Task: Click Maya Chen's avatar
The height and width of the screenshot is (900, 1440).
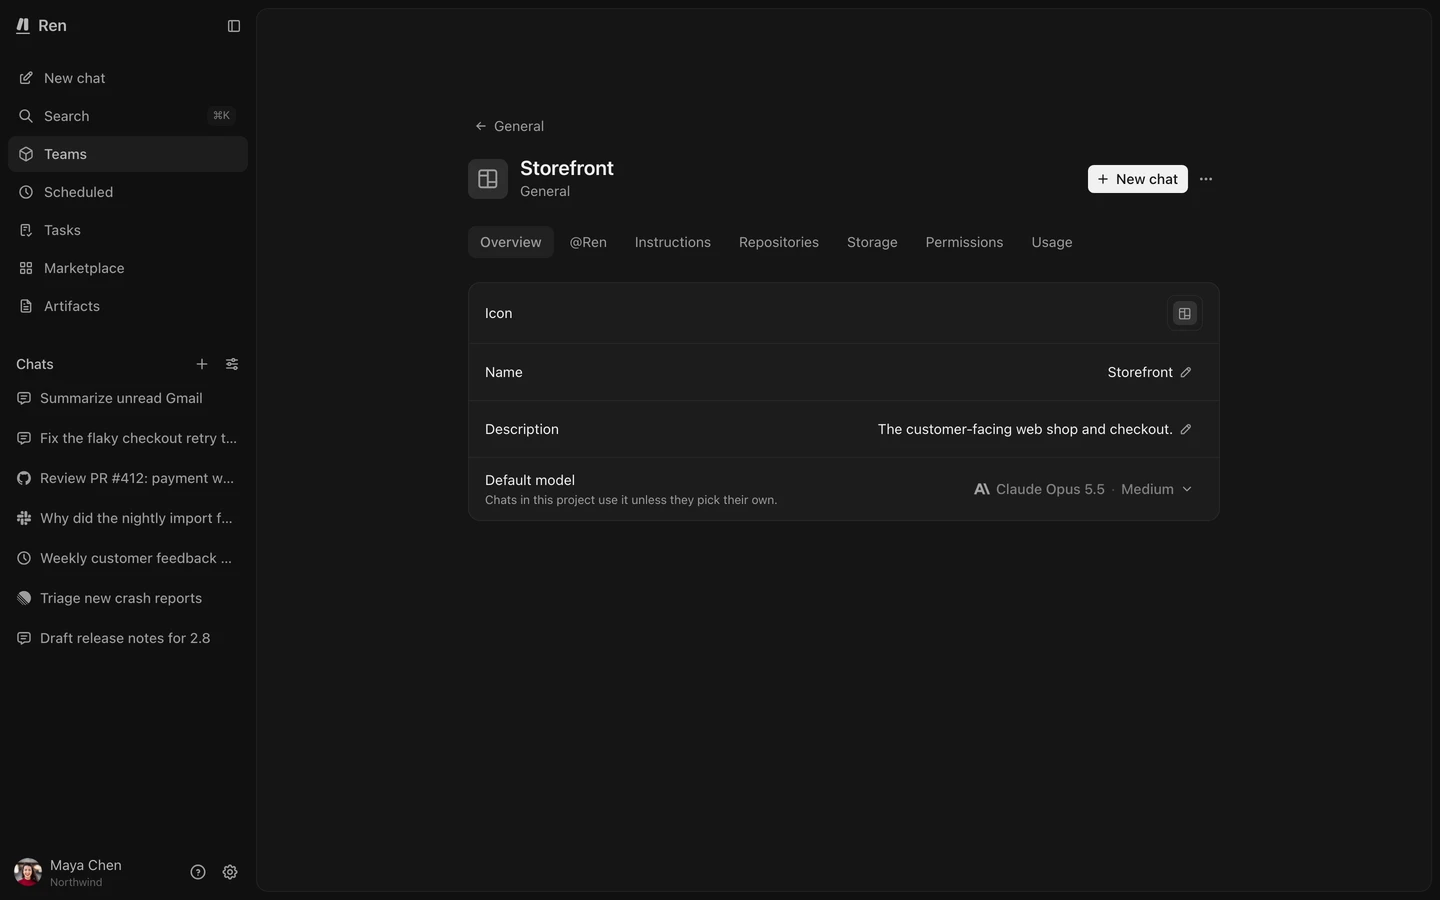Action: 28,872
